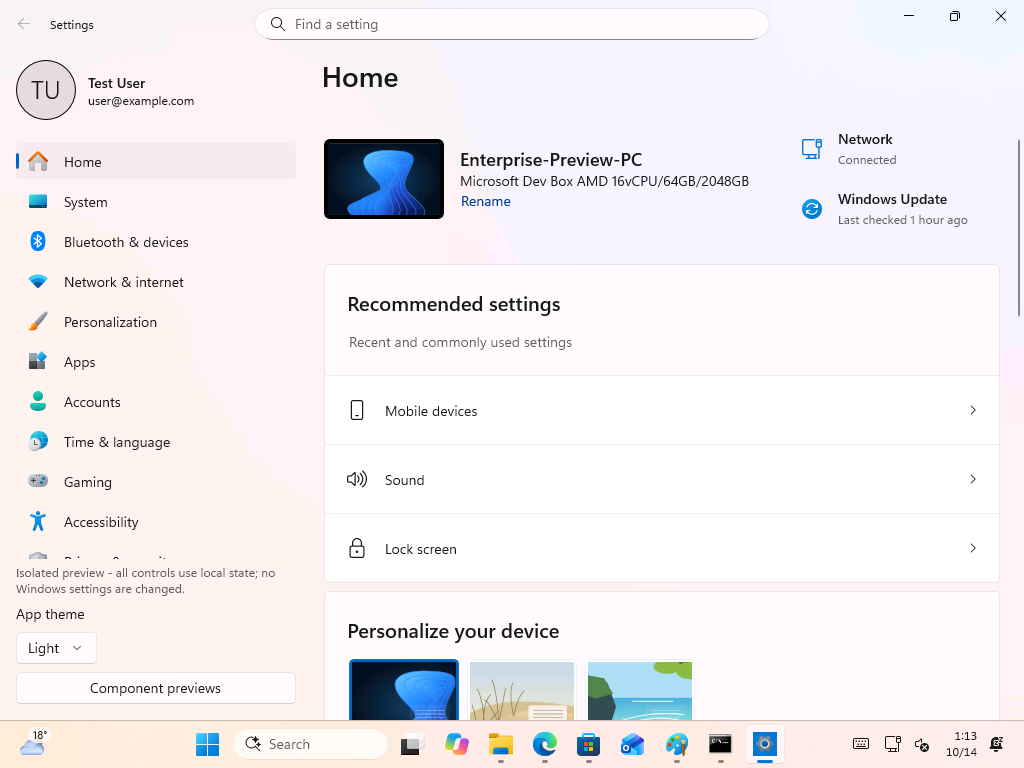Expand the Mobile devices row chevron
The width and height of the screenshot is (1024, 768).
pos(972,410)
